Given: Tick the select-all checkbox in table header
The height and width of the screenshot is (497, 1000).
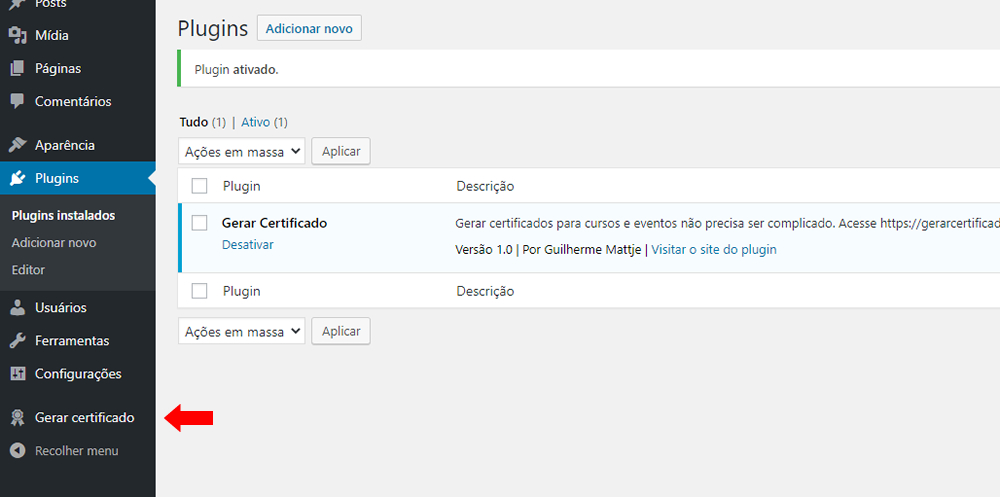Looking at the screenshot, I should (x=200, y=186).
